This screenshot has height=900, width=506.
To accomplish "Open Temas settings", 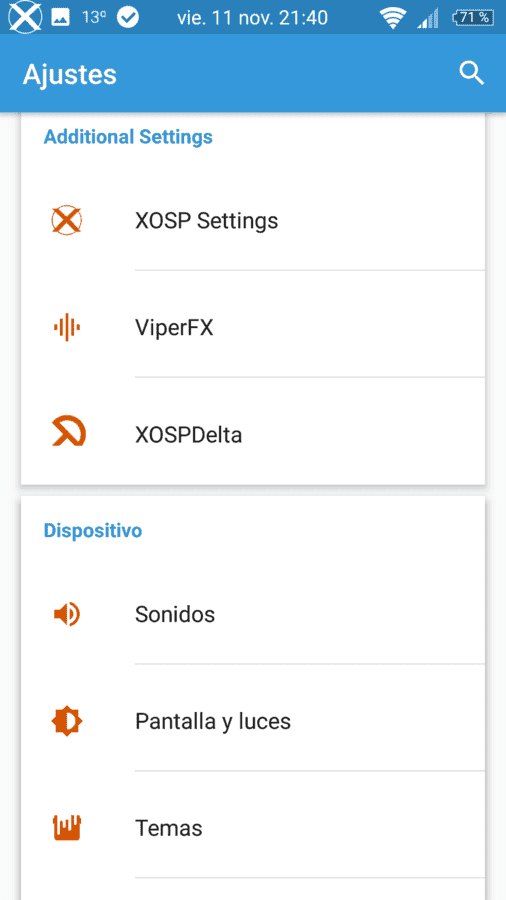I will [253, 828].
